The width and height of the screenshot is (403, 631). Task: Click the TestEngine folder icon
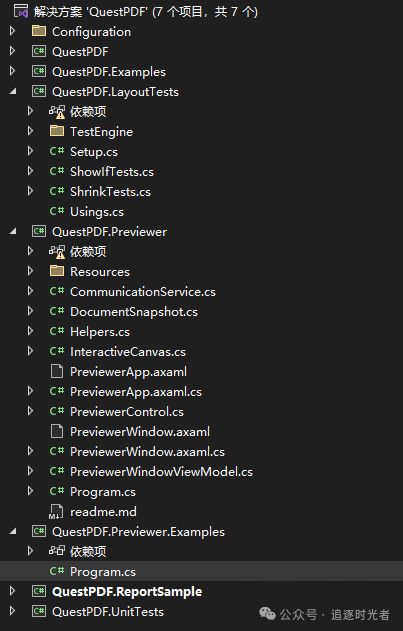[x=57, y=132]
